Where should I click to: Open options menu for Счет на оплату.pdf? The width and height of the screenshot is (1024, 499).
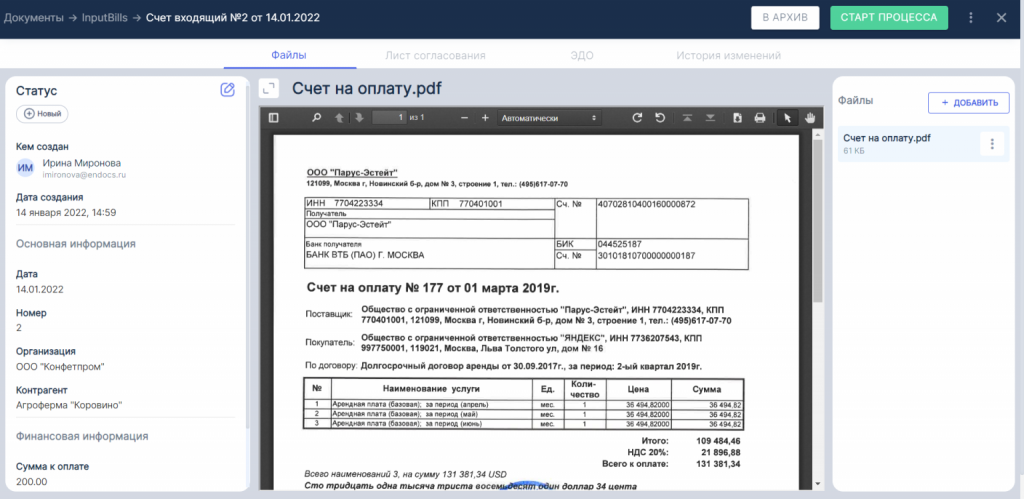pyautogui.click(x=992, y=144)
